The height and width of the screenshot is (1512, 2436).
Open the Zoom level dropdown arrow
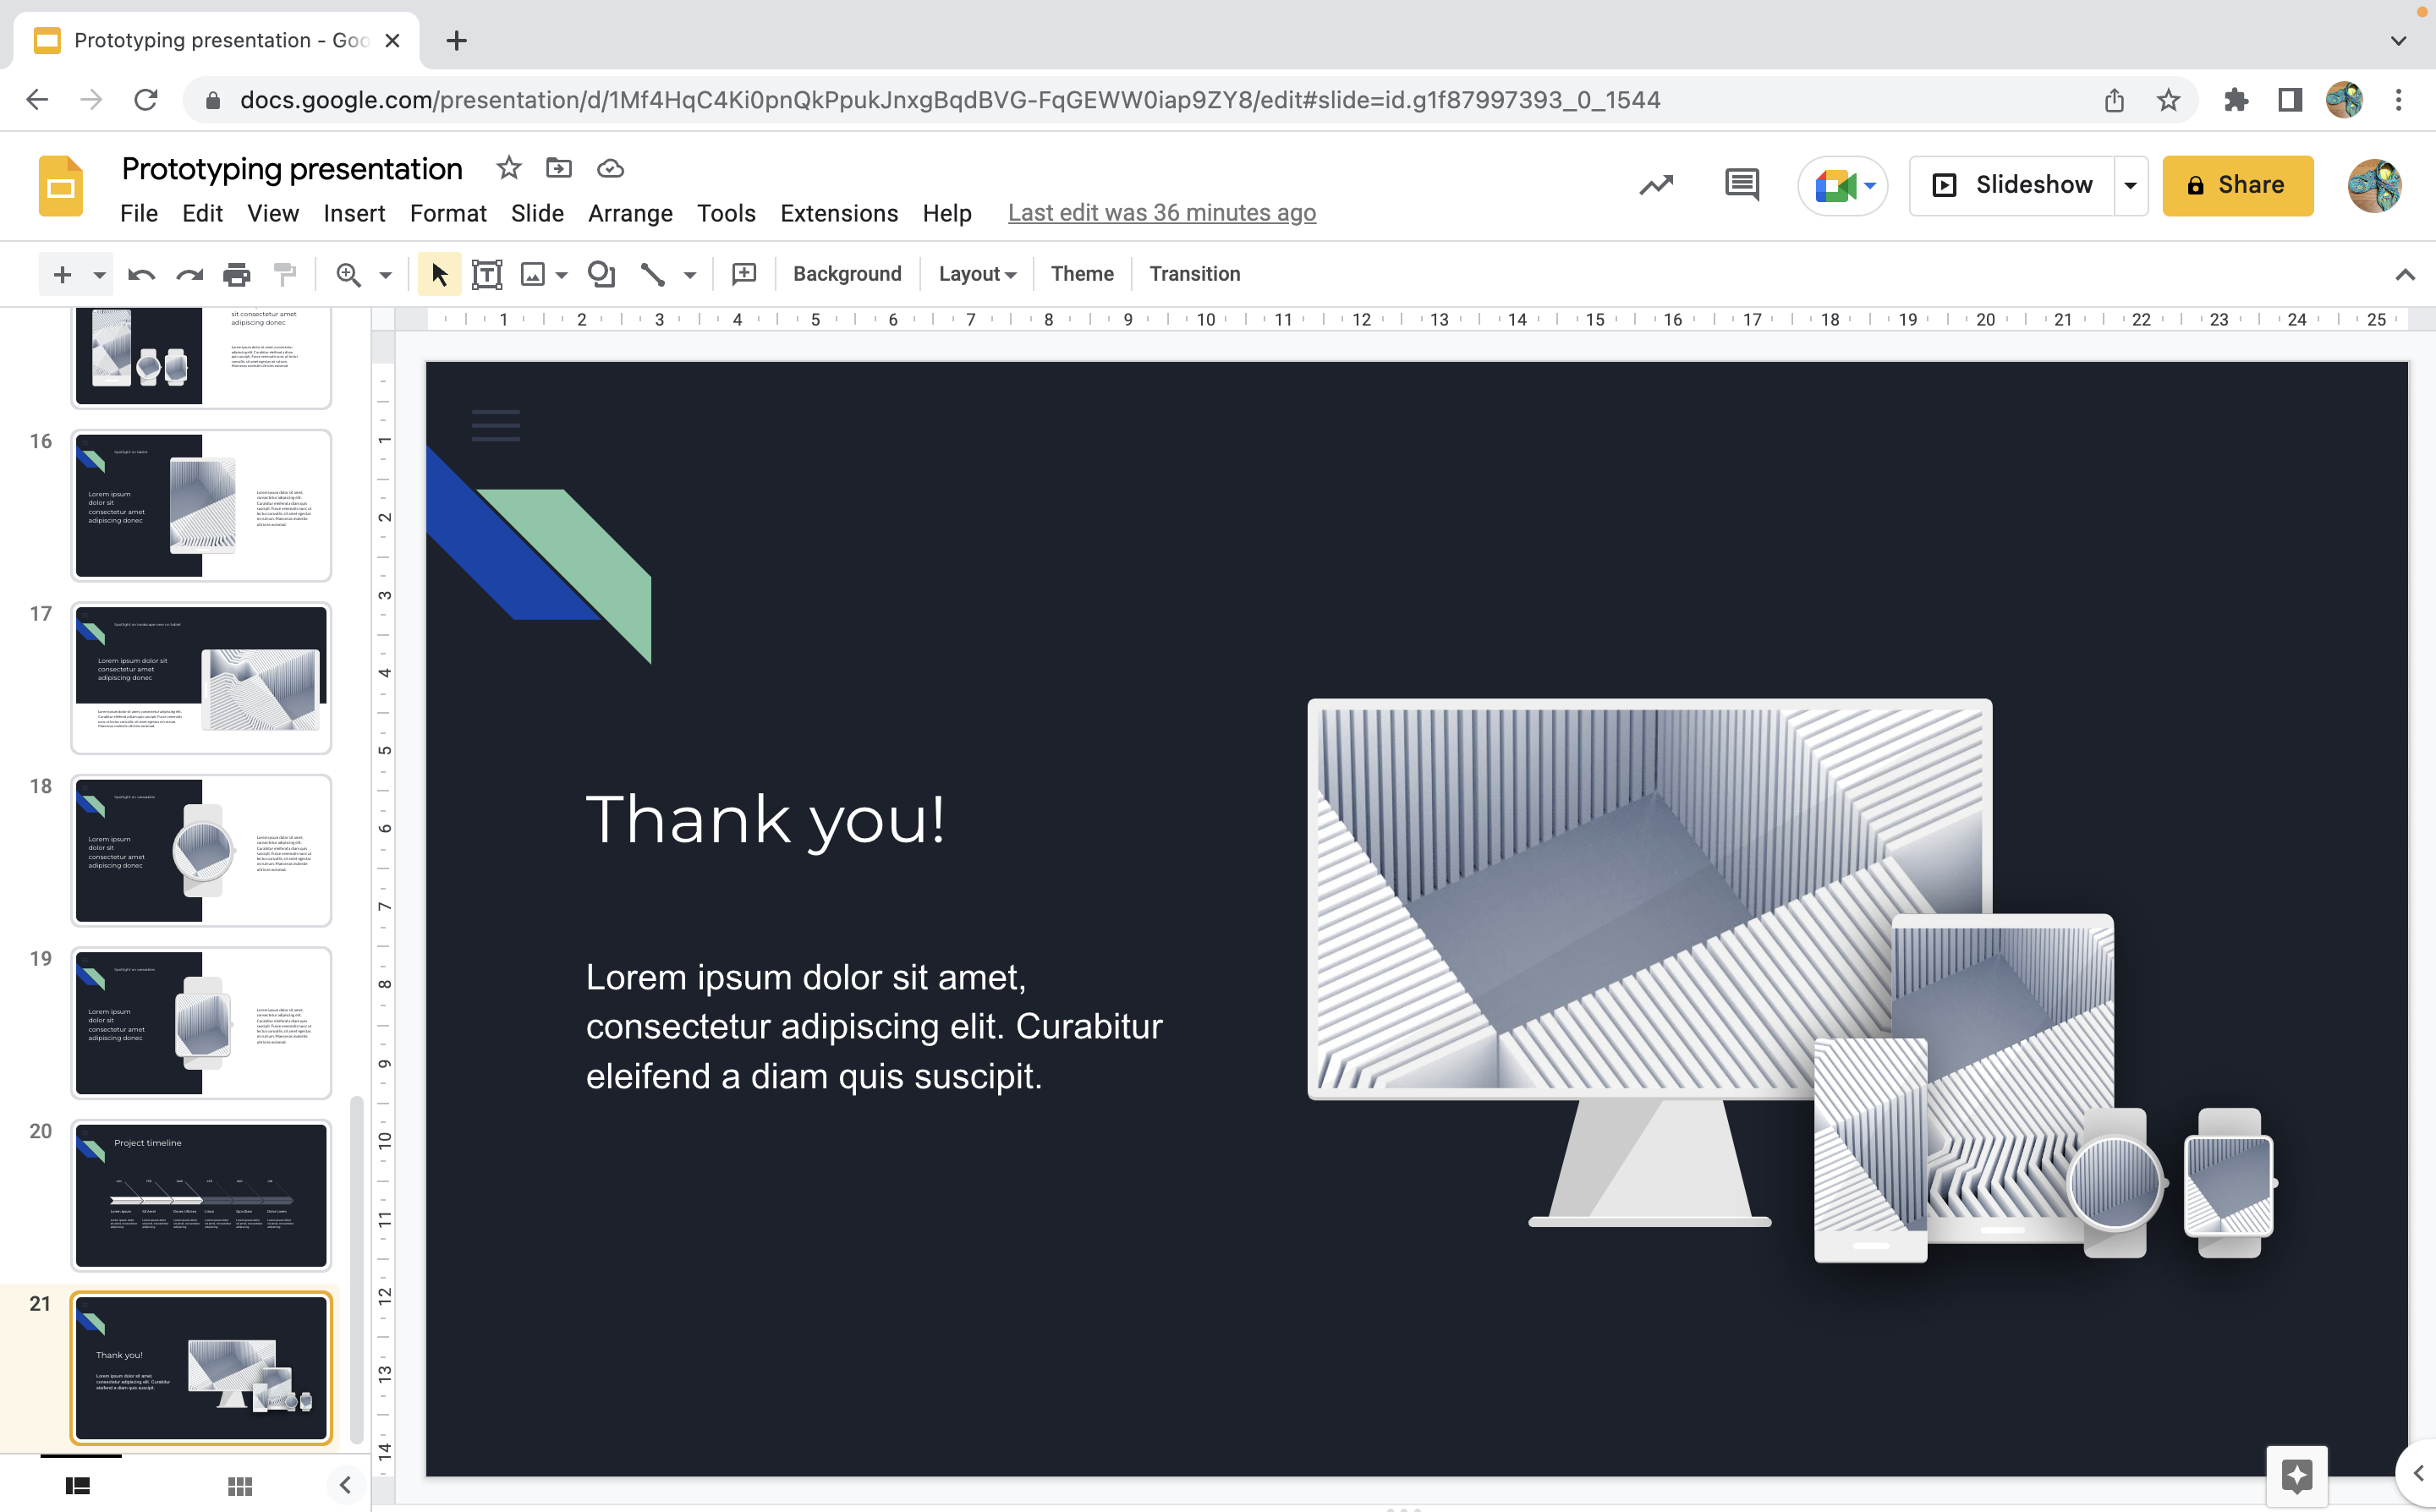[x=385, y=274]
